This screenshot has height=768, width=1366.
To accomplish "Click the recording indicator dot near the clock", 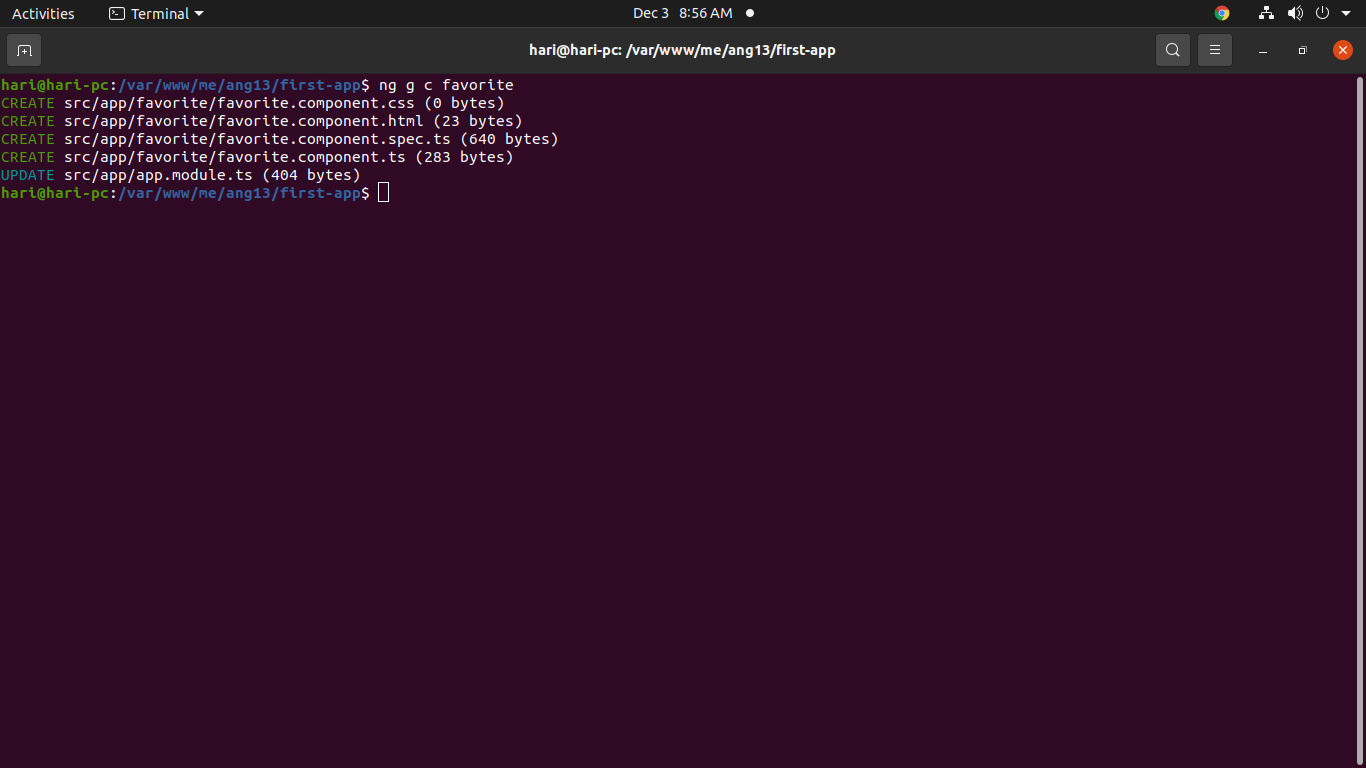I will click(749, 13).
